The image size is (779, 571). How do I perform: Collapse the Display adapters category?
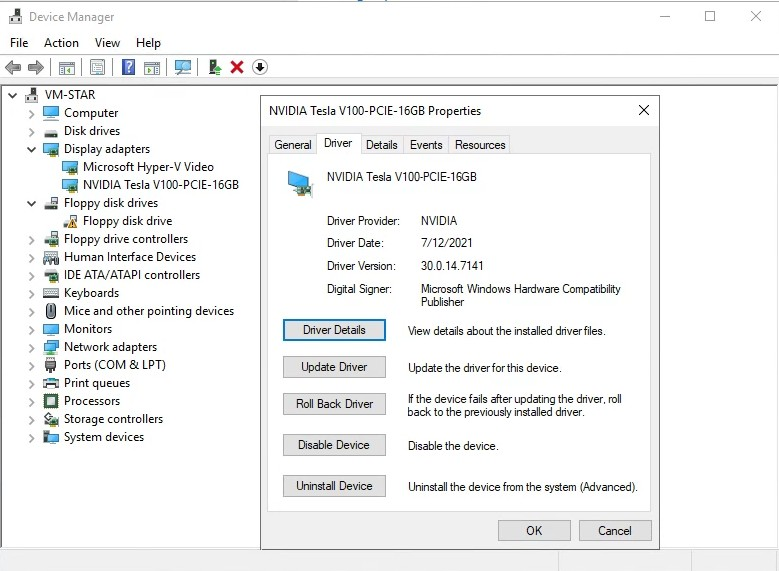pyautogui.click(x=31, y=149)
